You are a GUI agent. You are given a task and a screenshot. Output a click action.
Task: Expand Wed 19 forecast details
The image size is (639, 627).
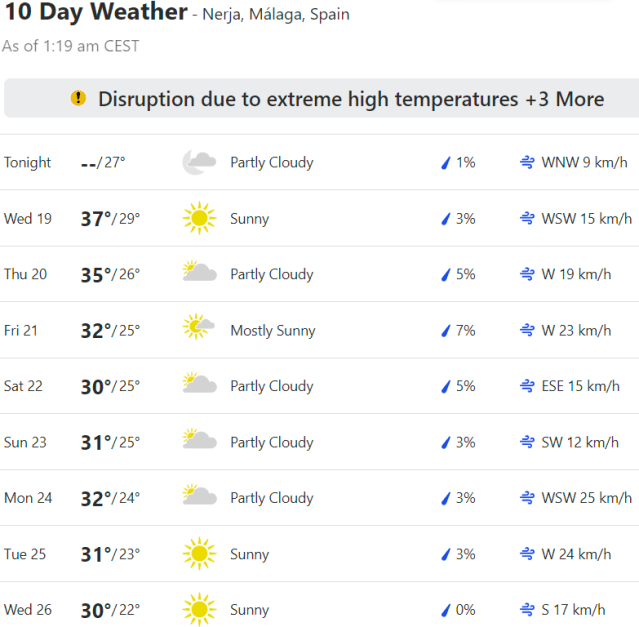point(320,218)
